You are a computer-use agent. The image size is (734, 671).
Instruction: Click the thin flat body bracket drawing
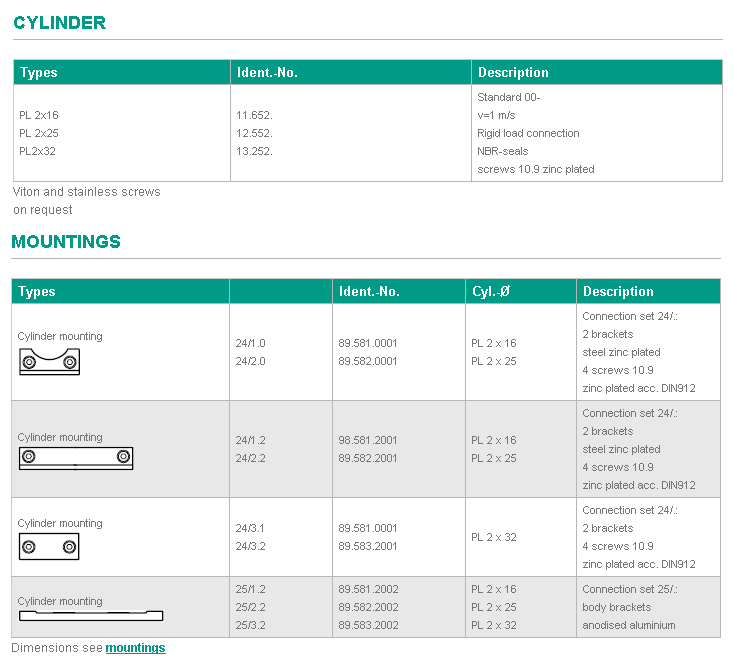point(91,615)
